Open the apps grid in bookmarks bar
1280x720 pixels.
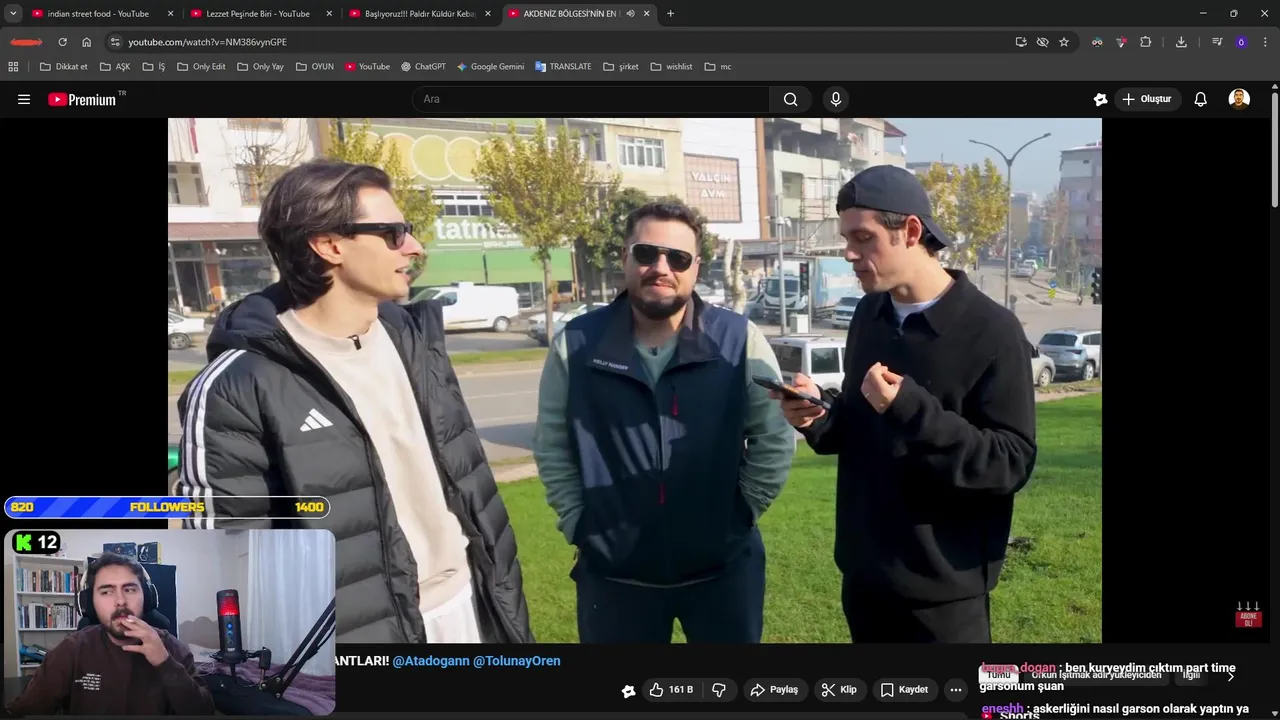click(x=13, y=67)
